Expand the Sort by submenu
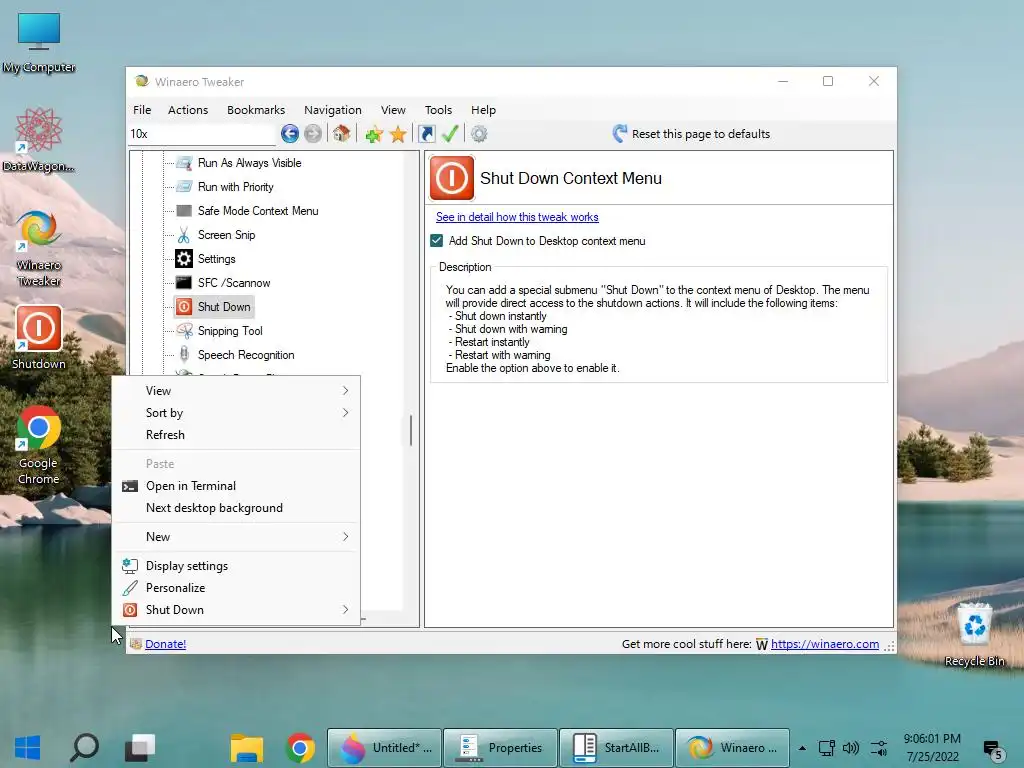Screen dimensions: 1024x768 pyautogui.click(x=236, y=413)
